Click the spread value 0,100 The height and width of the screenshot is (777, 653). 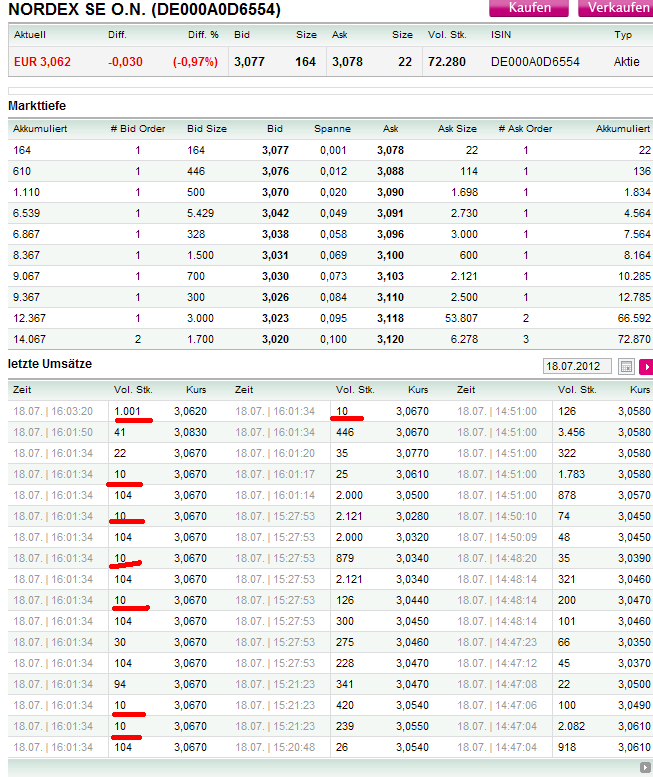(x=333, y=339)
